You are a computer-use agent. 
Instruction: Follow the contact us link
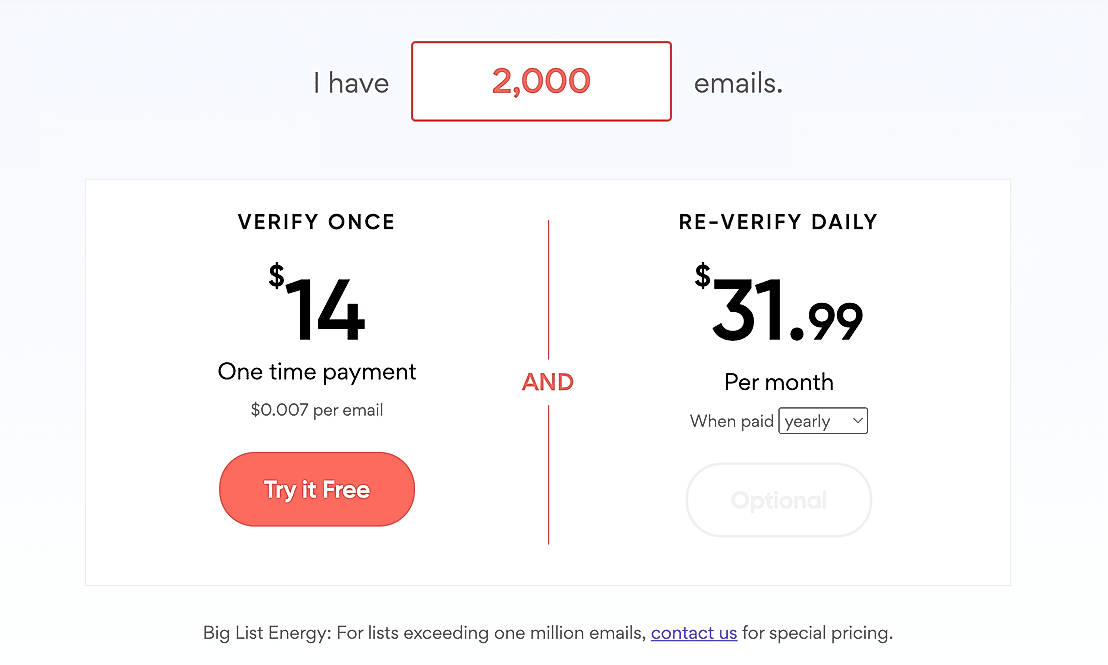[694, 633]
